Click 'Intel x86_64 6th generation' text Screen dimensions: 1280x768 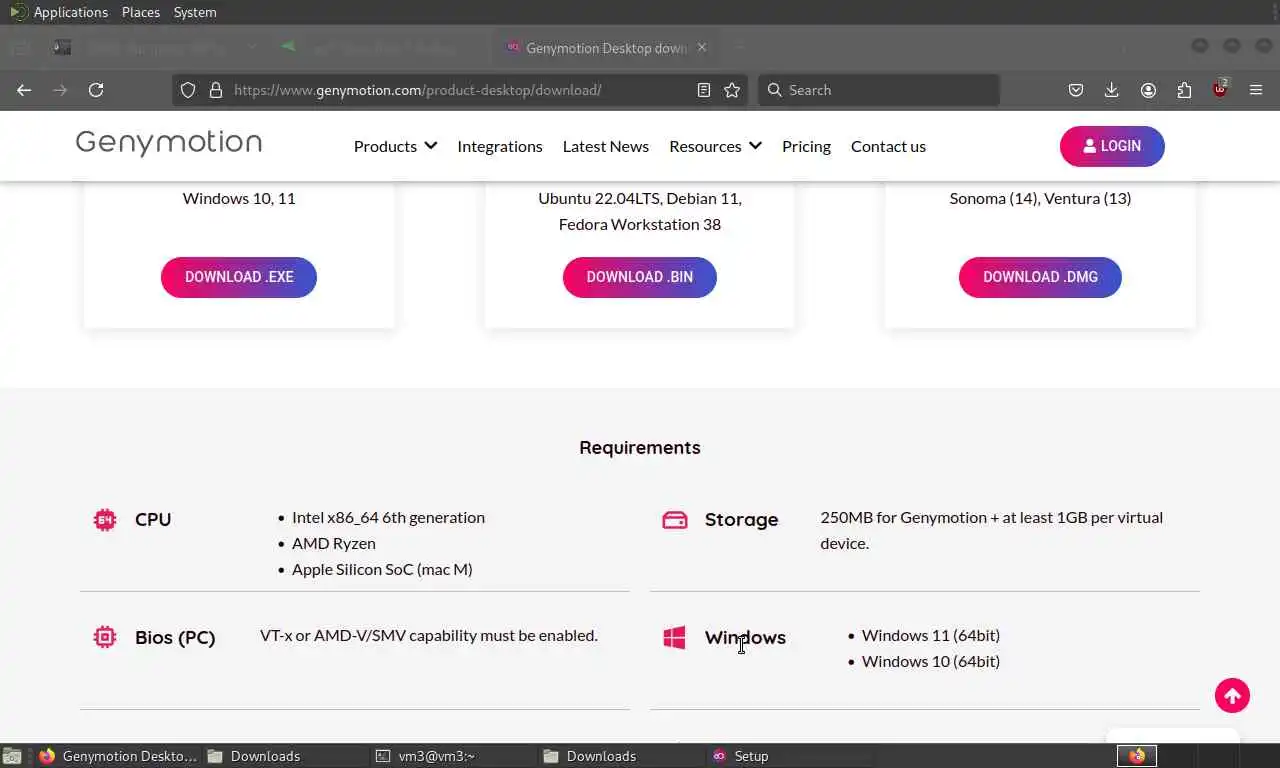(x=388, y=517)
